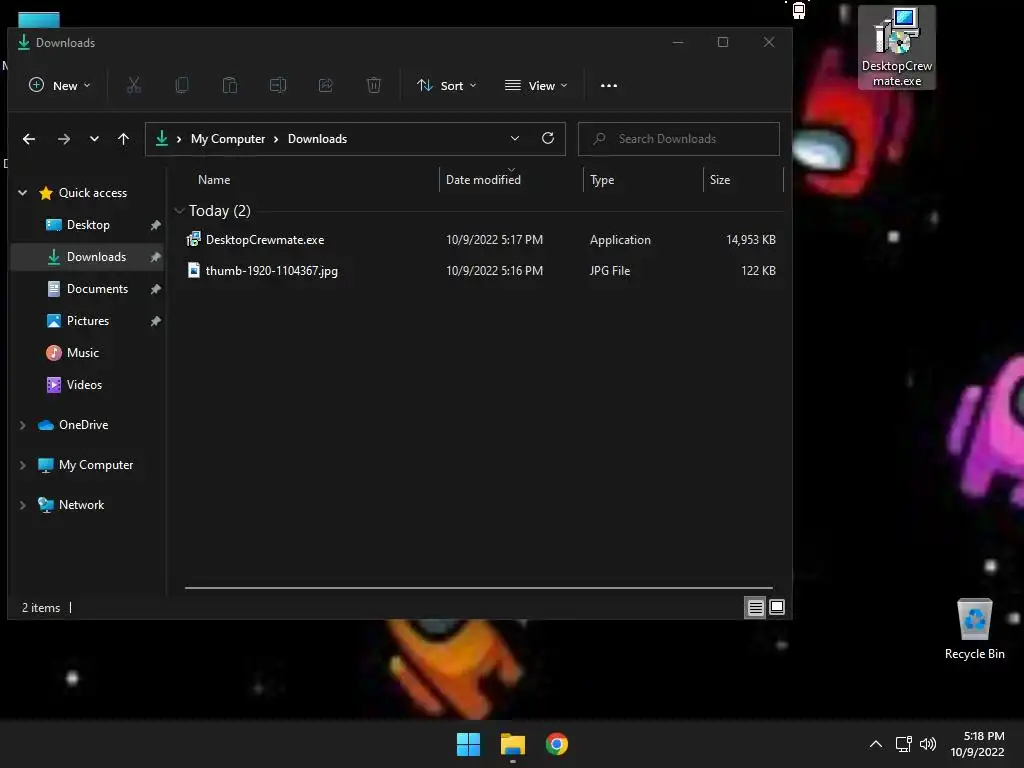Click the Application type cell
Image resolution: width=1024 pixels, height=768 pixels.
pyautogui.click(x=620, y=240)
